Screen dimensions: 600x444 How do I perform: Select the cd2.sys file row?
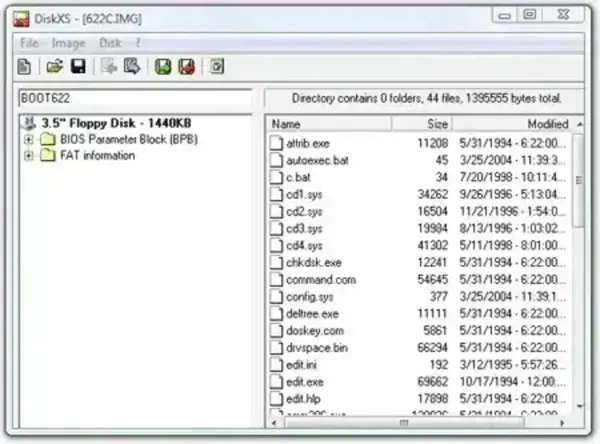click(x=418, y=212)
